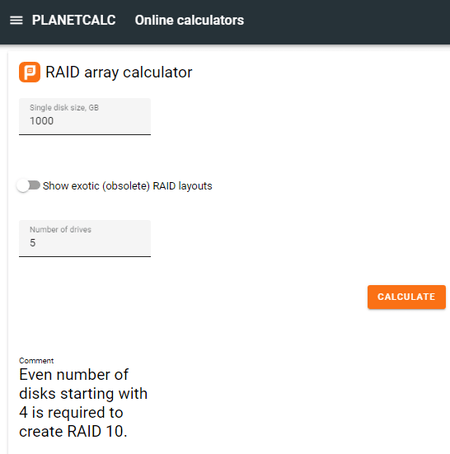
Task: Enable Show exotic RAID layouts switch
Action: coord(29,185)
